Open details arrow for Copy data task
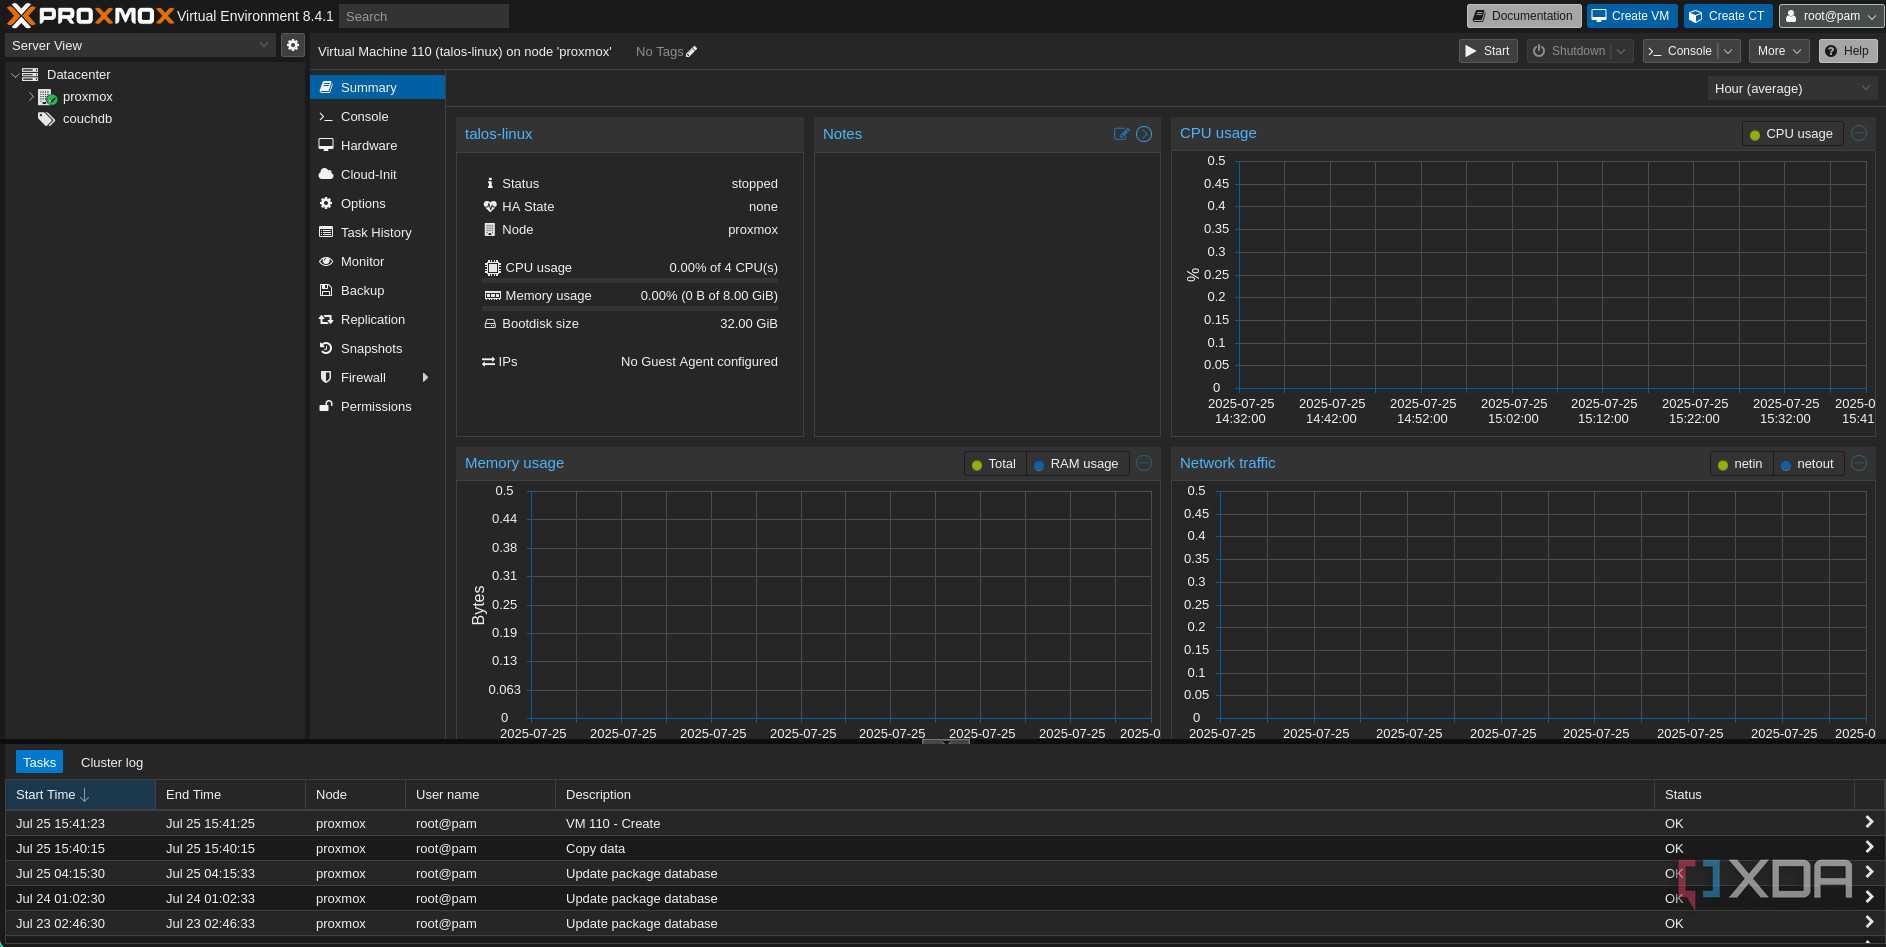This screenshot has width=1886, height=947. pos(1869,847)
